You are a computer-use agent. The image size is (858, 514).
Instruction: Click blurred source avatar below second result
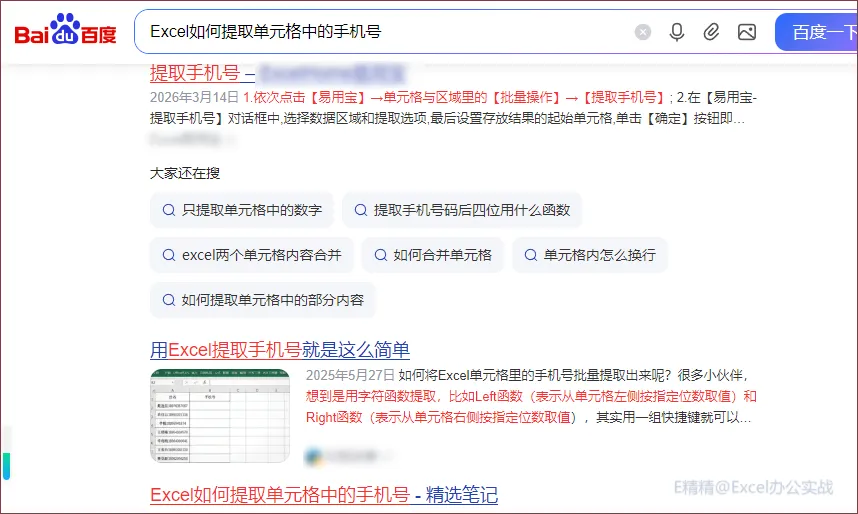pos(314,456)
